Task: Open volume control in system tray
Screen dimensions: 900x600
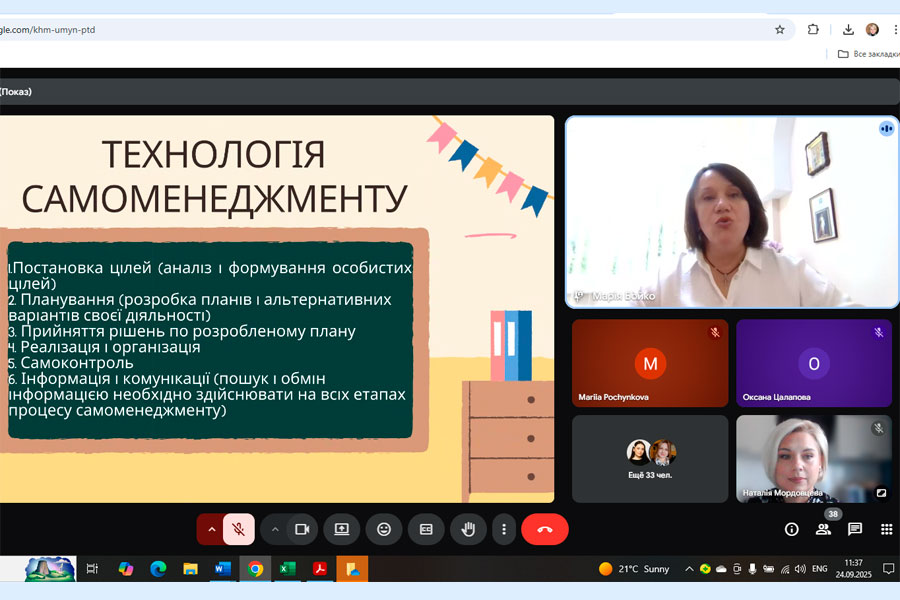Action: click(800, 569)
